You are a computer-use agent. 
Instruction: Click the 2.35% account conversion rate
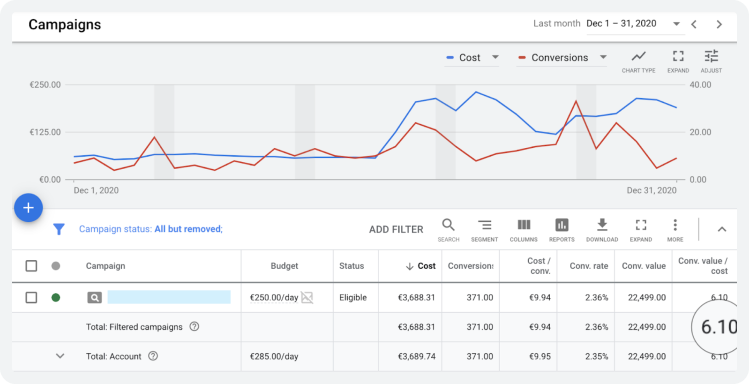[597, 356]
